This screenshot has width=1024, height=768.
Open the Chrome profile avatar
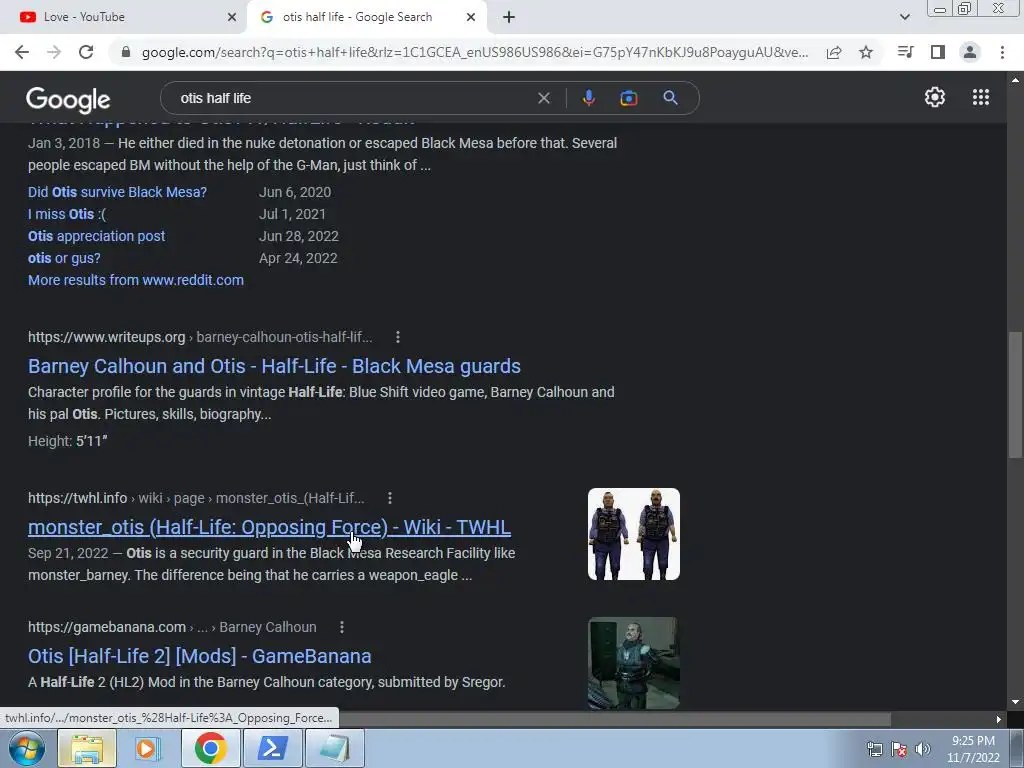(x=970, y=52)
